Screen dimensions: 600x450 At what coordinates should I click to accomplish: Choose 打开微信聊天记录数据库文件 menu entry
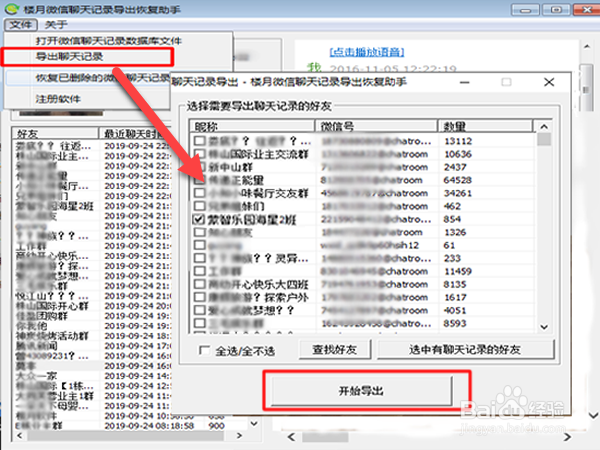coord(109,41)
